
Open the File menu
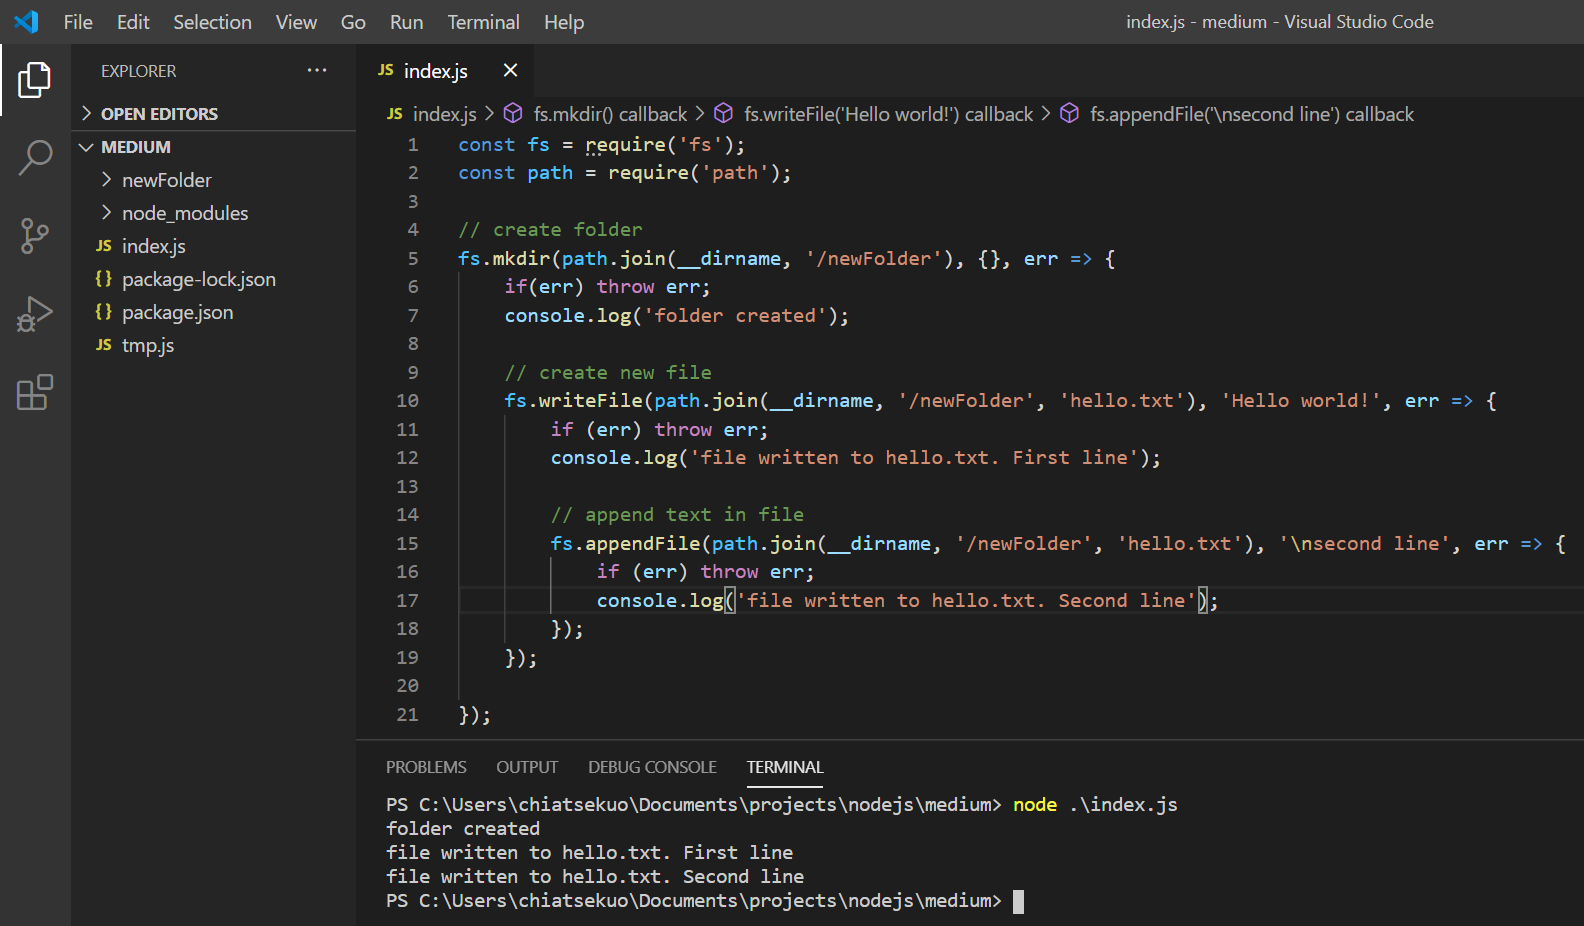pyautogui.click(x=78, y=22)
